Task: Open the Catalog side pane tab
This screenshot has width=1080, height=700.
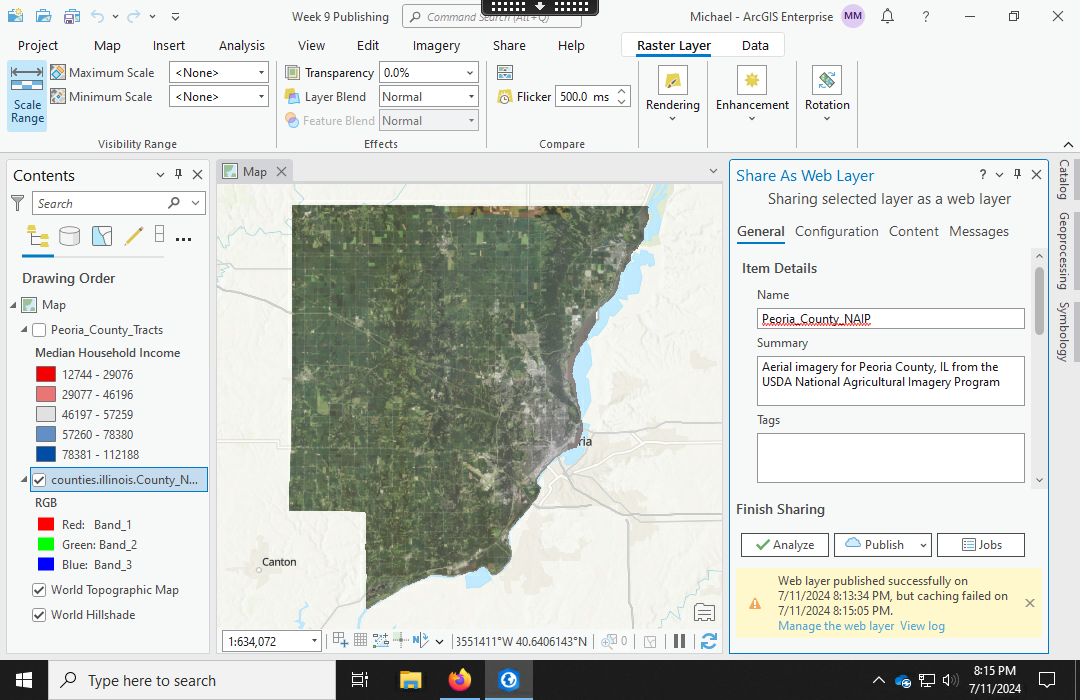Action: (1064, 180)
